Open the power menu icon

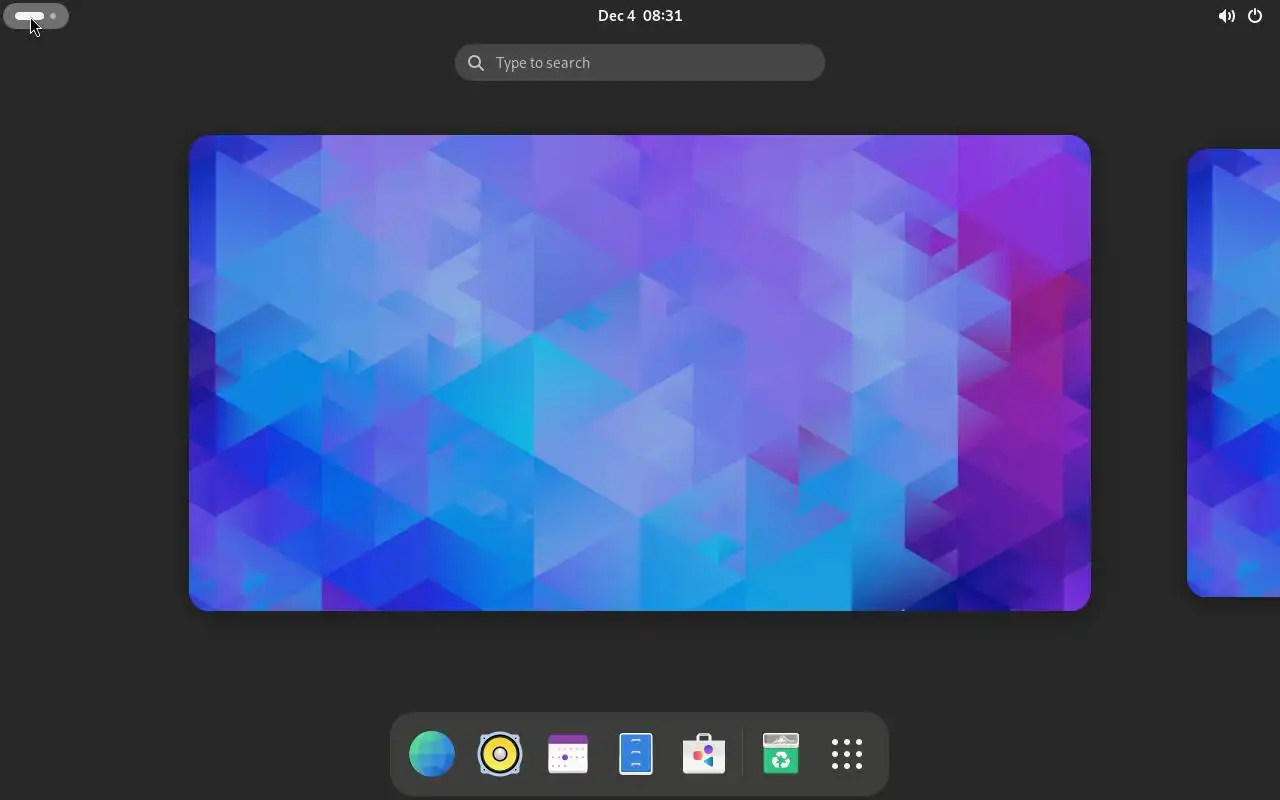point(1255,16)
